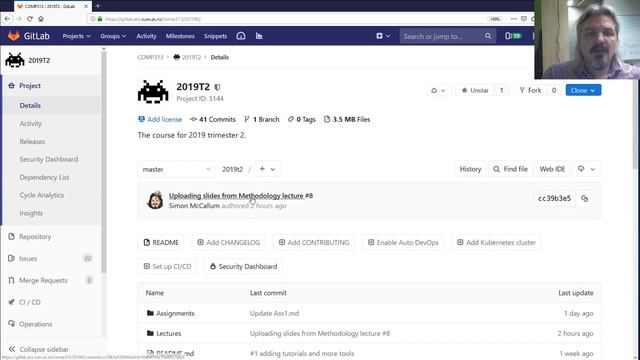
Task: Open Dependency List in the sidebar
Action: point(44,177)
